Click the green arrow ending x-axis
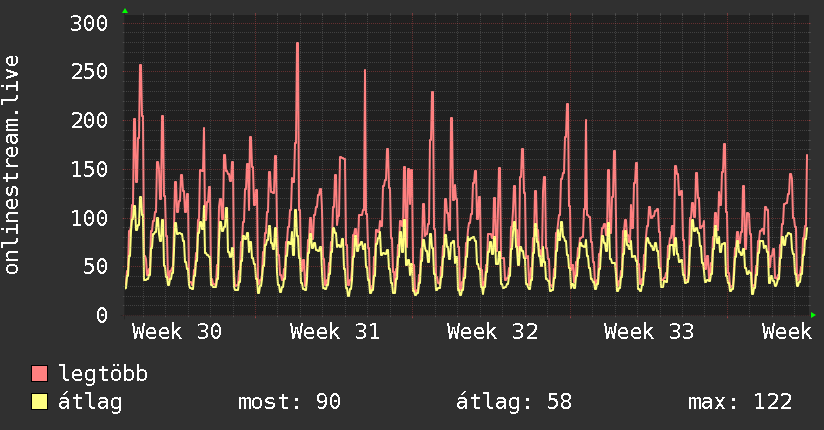Viewport: 824px width, 430px height. pos(813,315)
